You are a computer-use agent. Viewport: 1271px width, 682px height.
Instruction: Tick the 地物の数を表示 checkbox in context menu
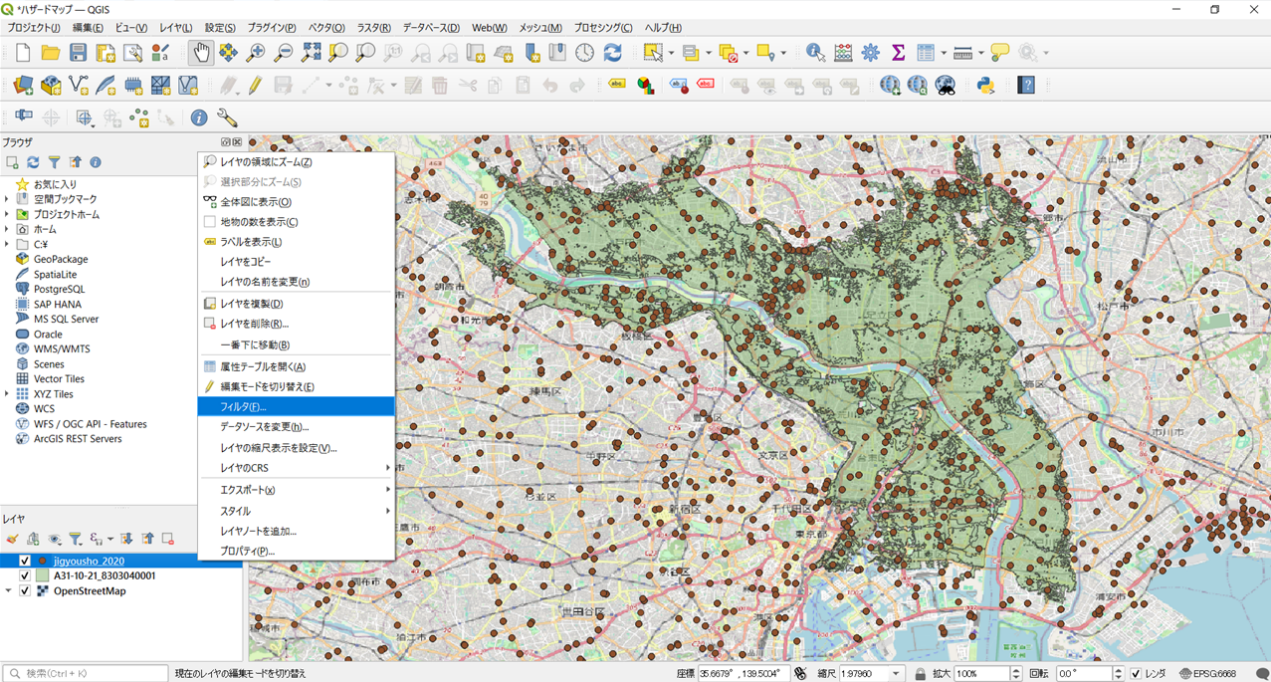210,222
